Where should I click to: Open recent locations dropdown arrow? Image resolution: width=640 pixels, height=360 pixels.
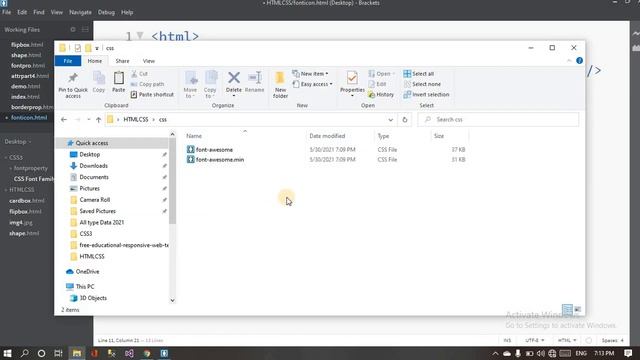(89, 120)
